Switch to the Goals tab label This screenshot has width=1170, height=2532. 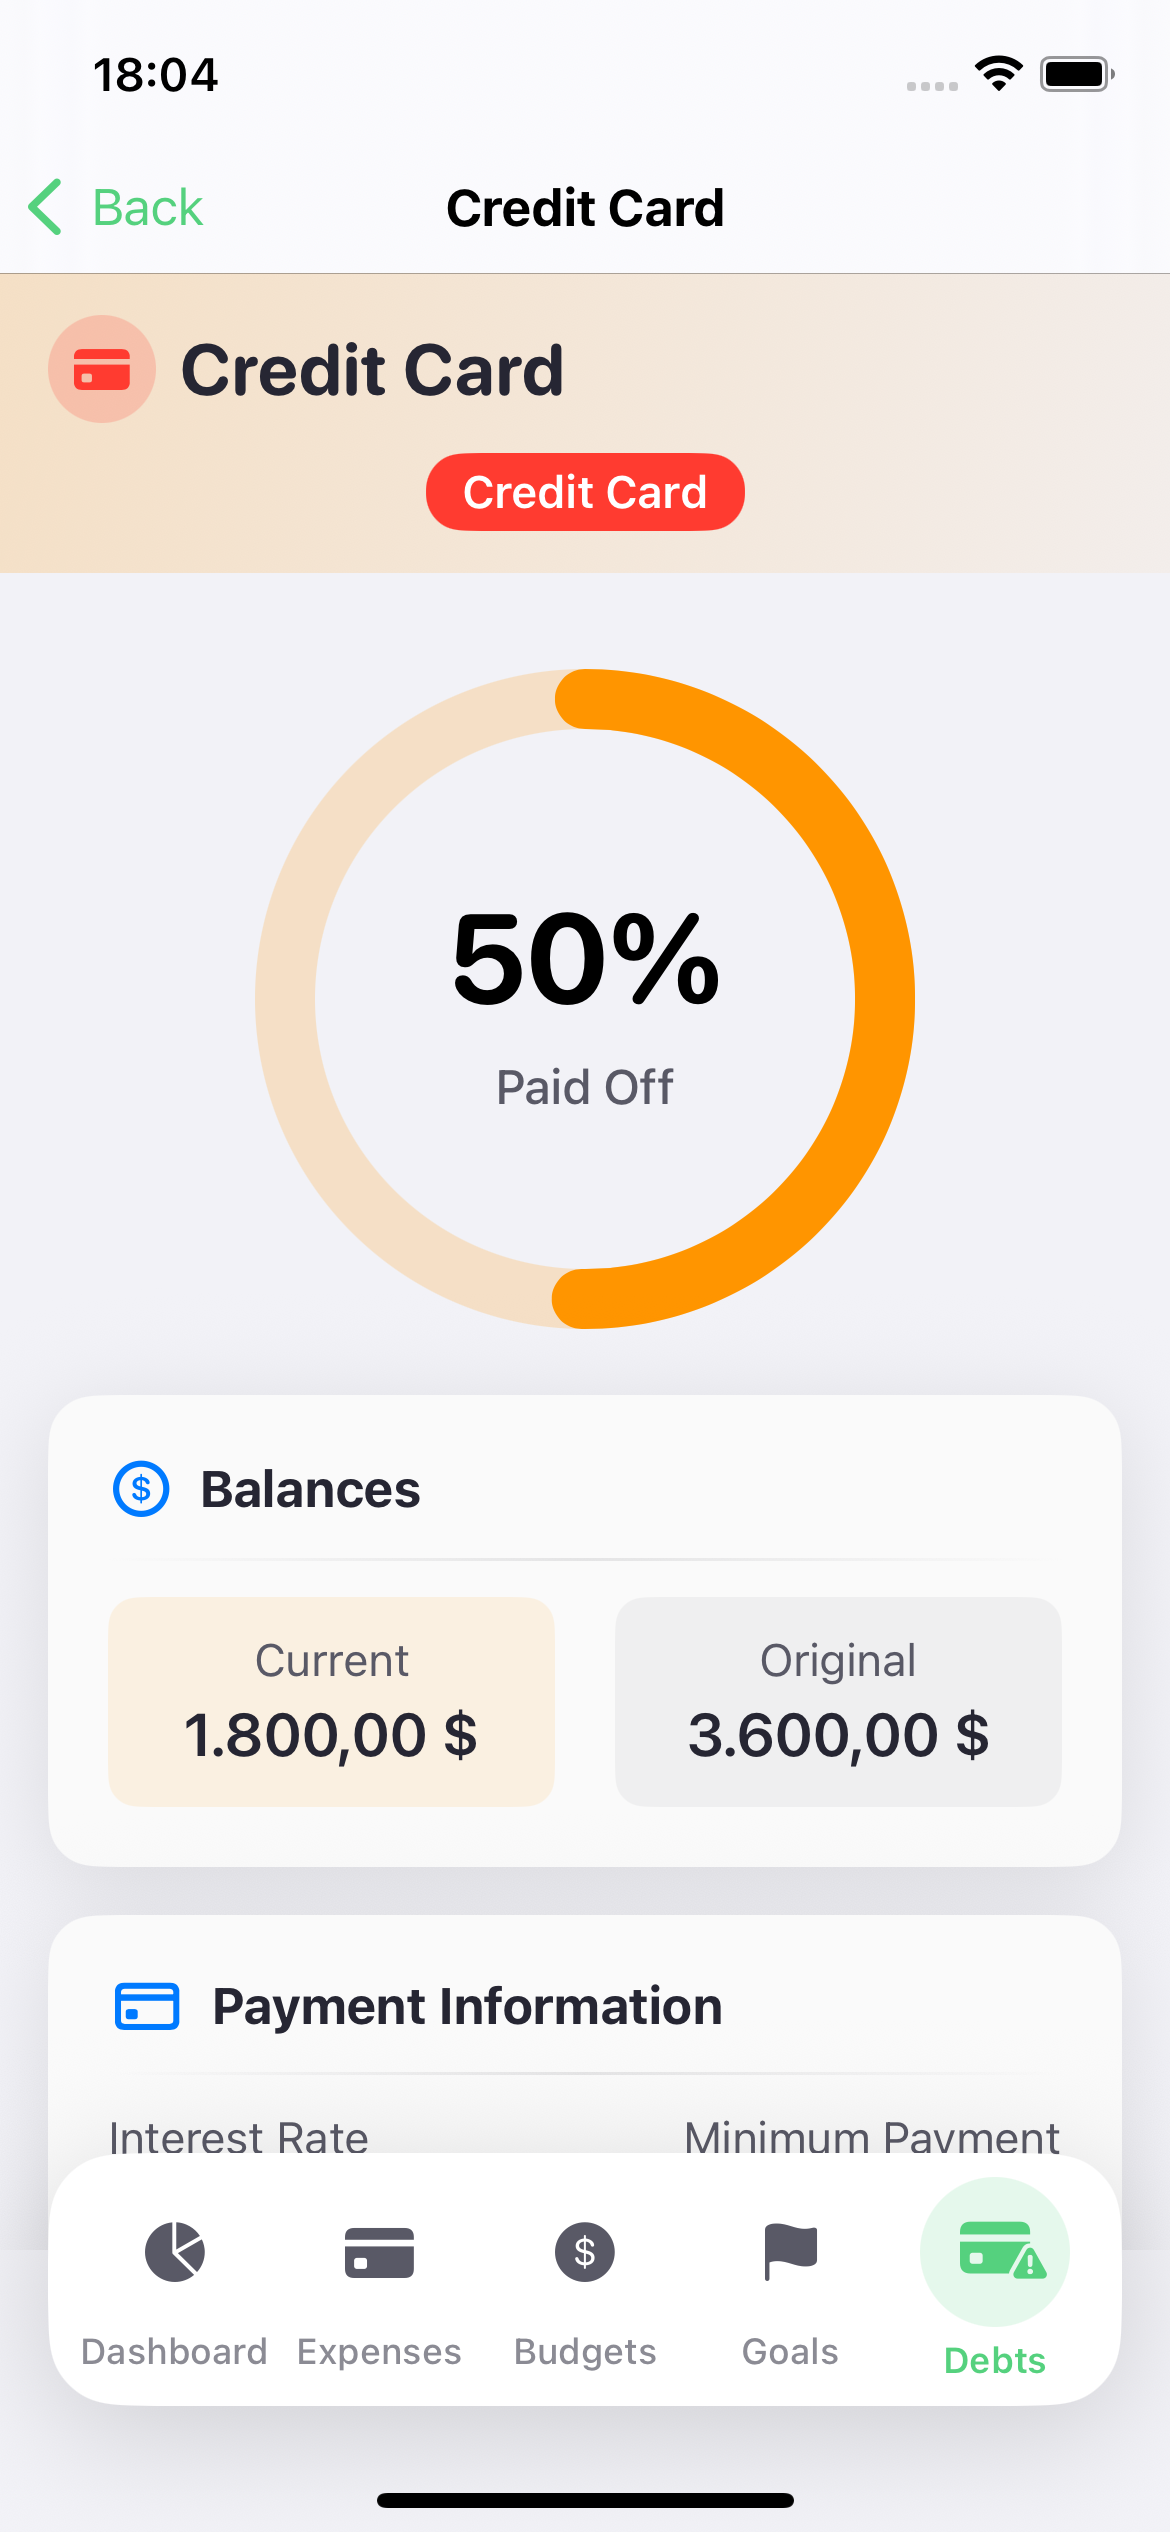(790, 2351)
